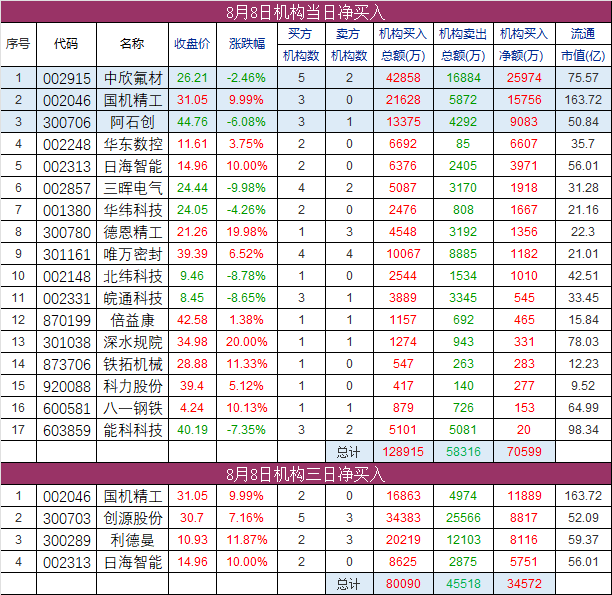Image resolution: width=612 pixels, height=595 pixels.
Task: Select market cap value 98.34
Action: pos(583,430)
